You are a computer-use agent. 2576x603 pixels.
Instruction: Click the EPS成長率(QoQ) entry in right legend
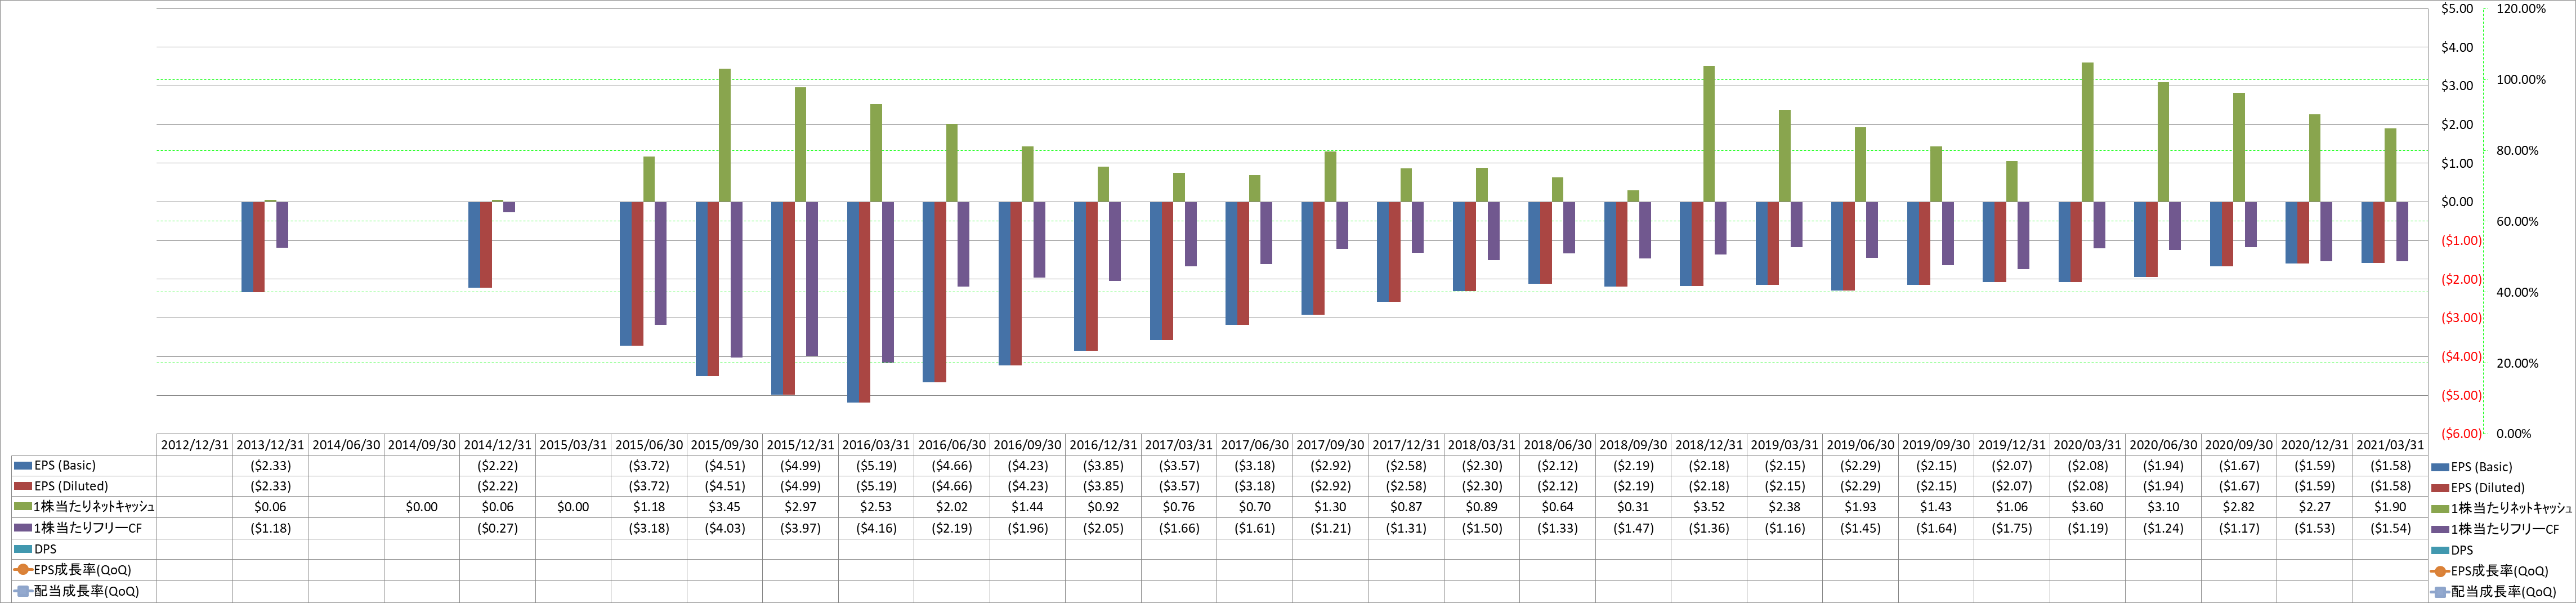click(2490, 571)
